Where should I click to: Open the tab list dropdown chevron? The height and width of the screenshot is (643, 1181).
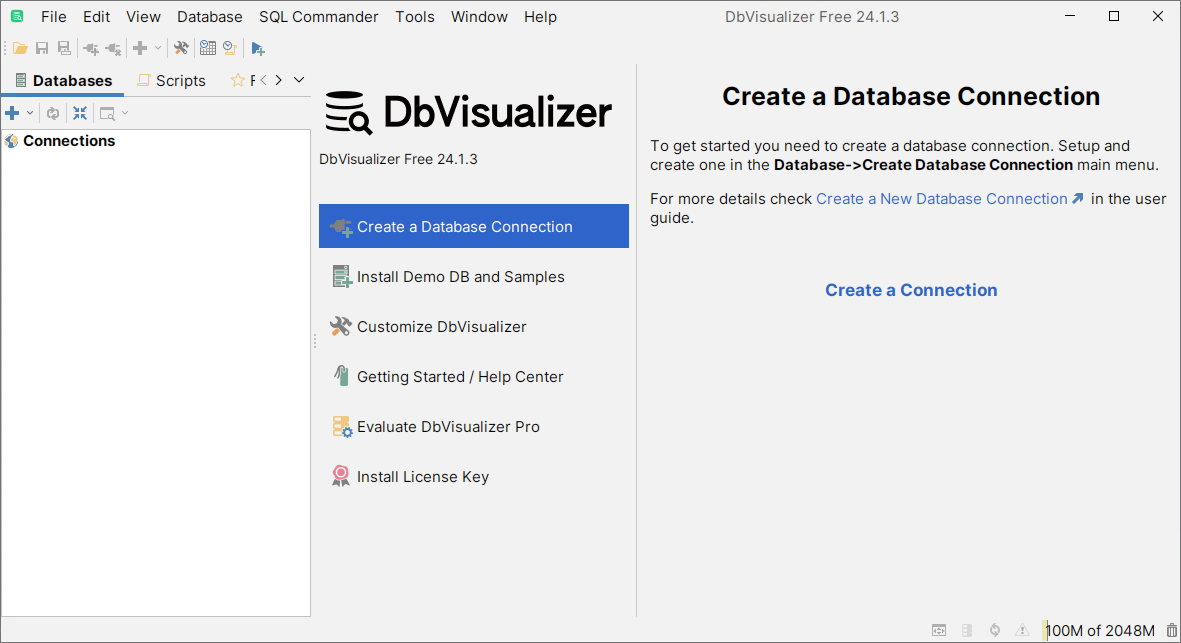tap(299, 80)
